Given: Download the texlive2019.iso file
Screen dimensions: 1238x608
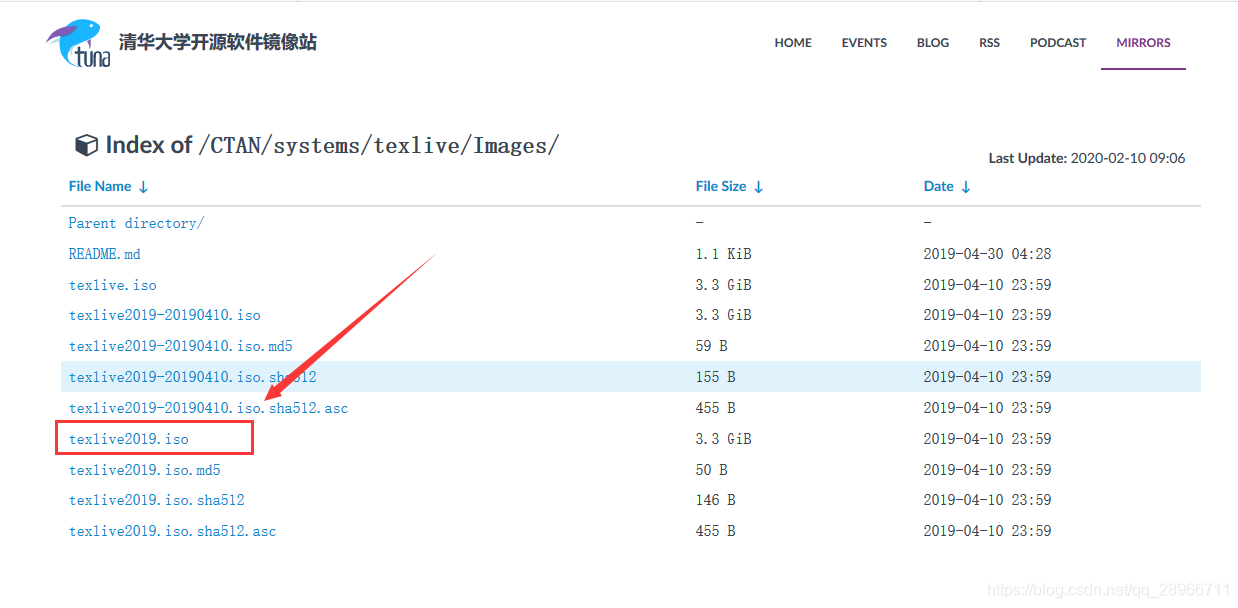Looking at the screenshot, I should [128, 439].
